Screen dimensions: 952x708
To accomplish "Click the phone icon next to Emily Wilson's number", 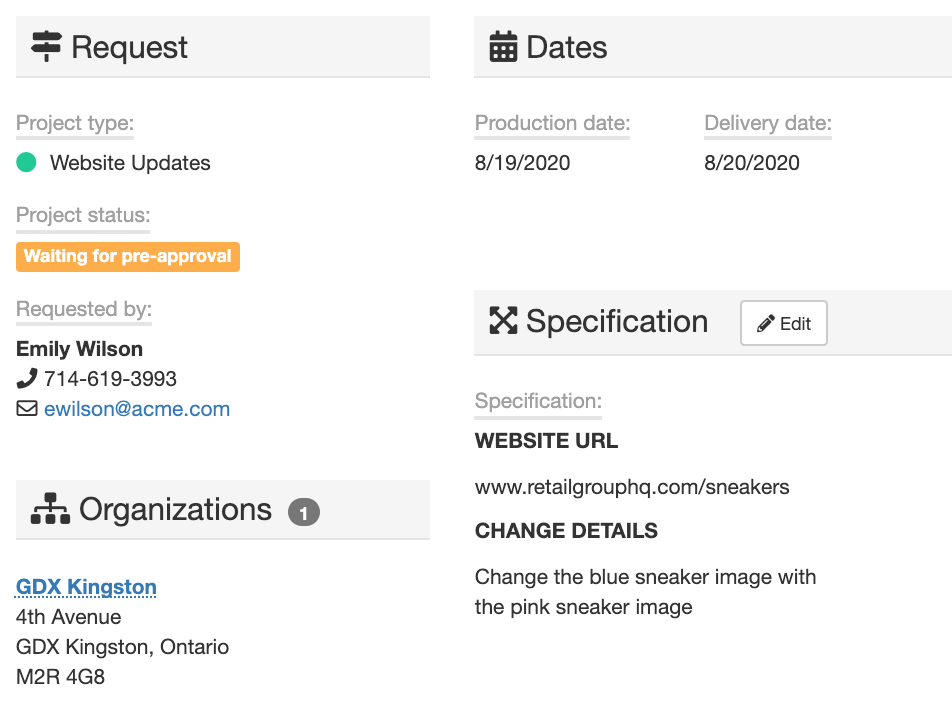I will click(x=25, y=379).
